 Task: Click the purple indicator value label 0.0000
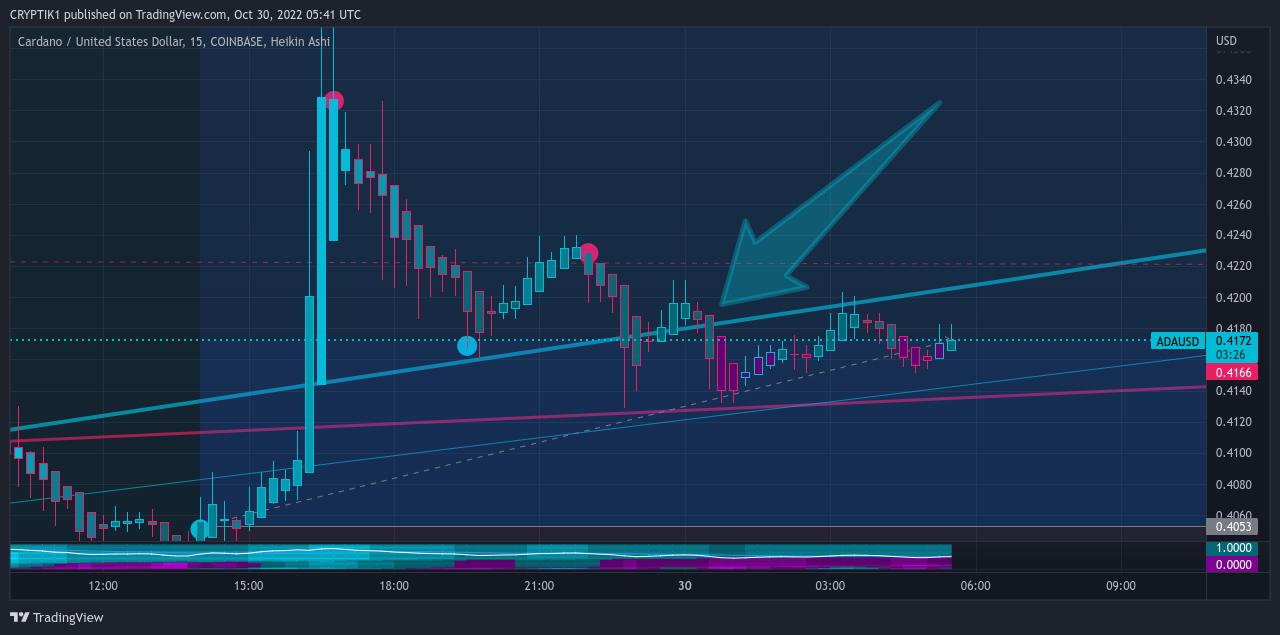point(1231,565)
